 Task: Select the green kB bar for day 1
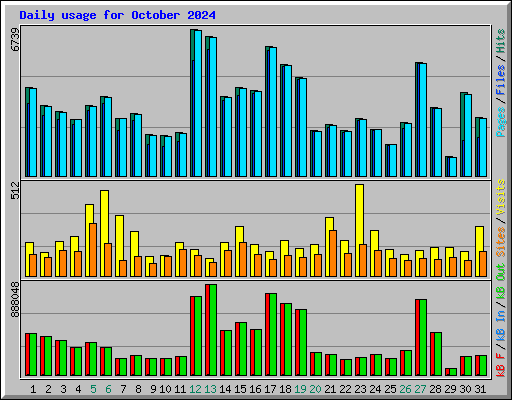point(33,354)
